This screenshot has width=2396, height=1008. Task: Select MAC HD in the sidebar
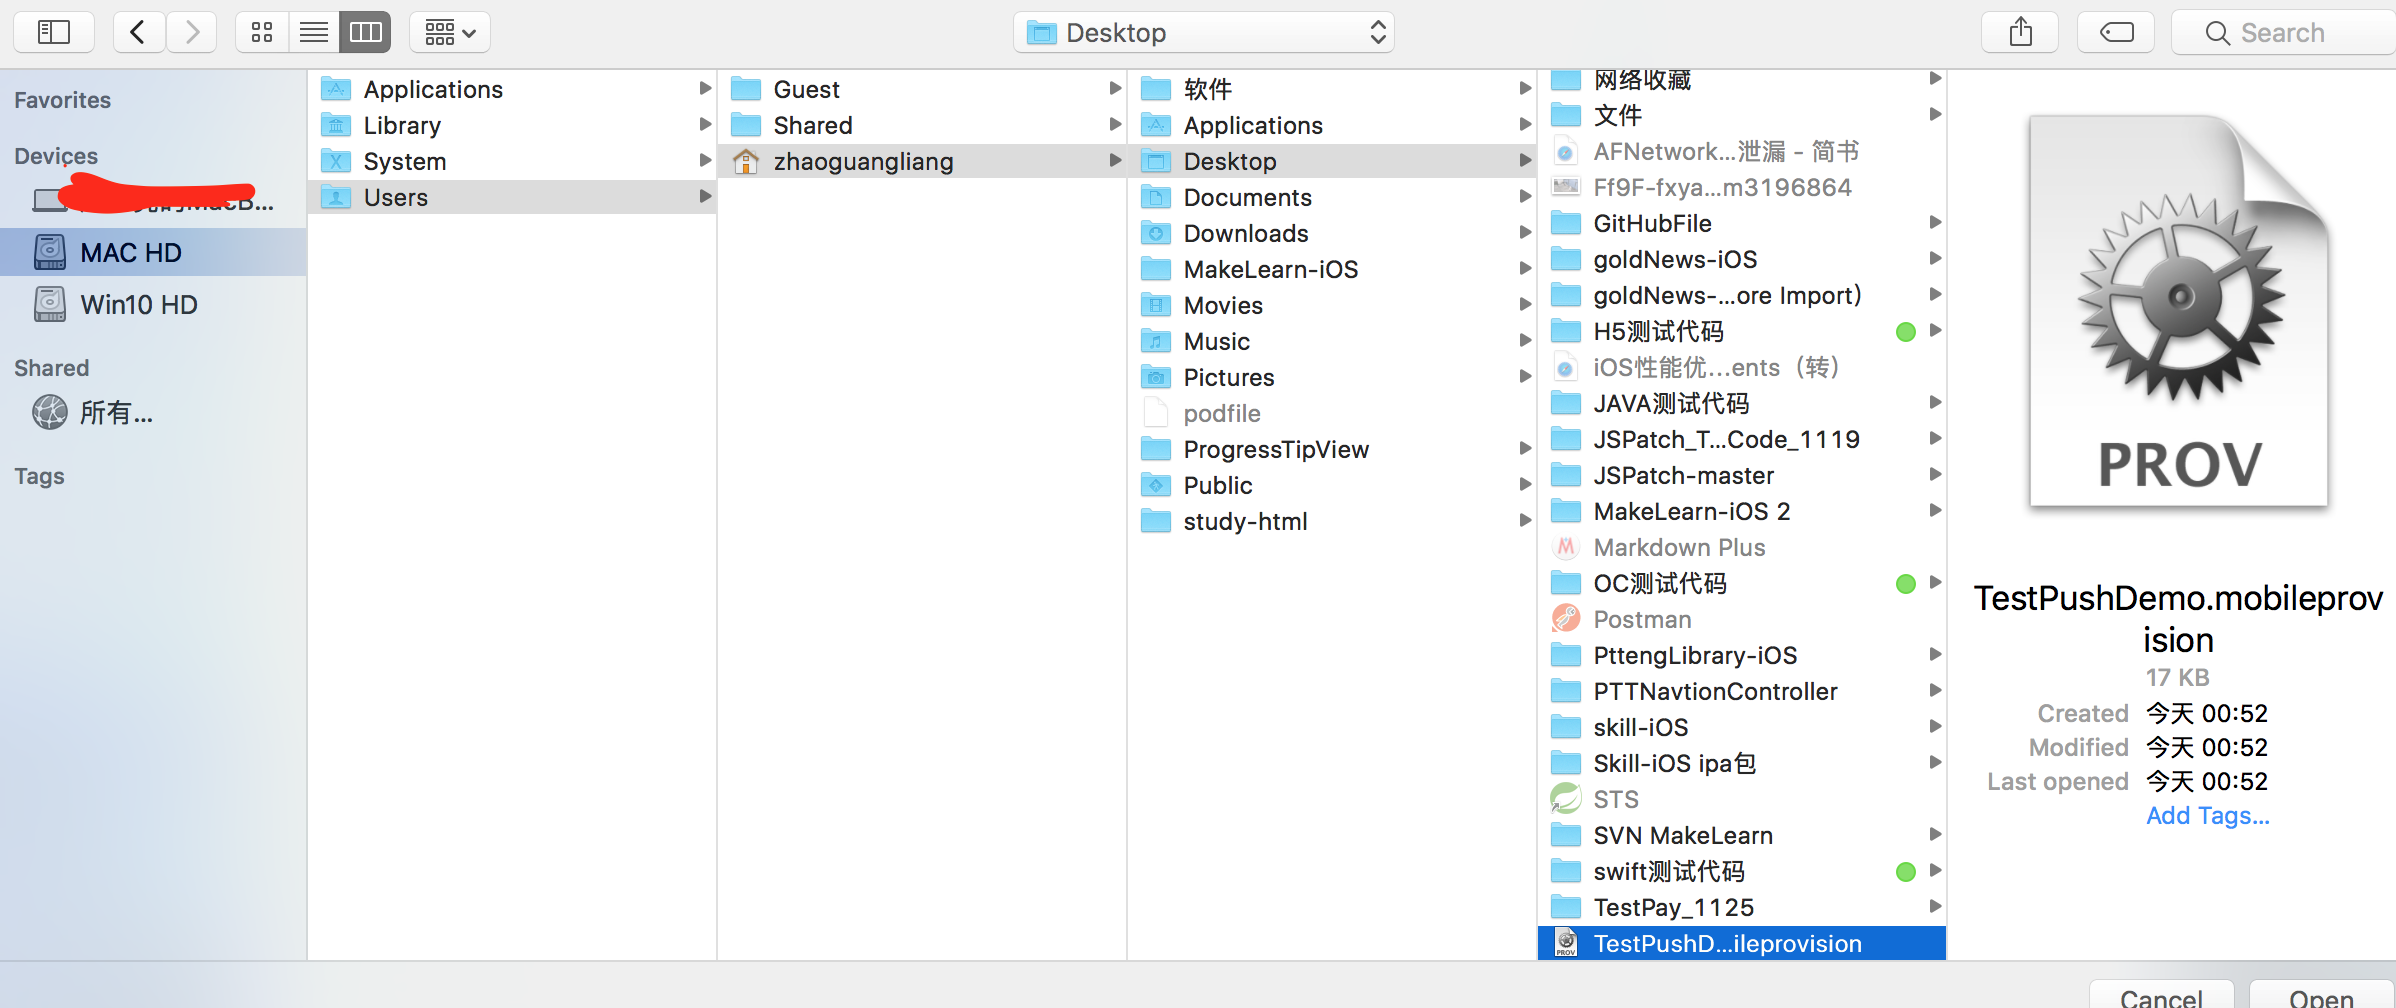click(130, 253)
